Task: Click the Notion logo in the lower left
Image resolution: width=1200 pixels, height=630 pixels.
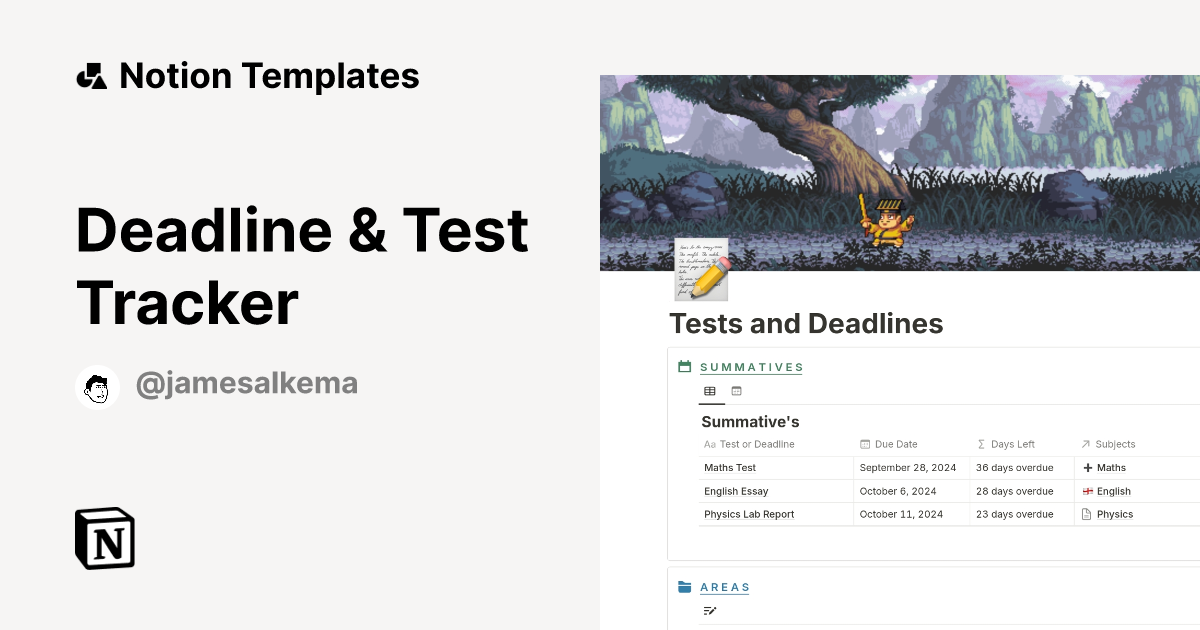Action: click(x=104, y=538)
